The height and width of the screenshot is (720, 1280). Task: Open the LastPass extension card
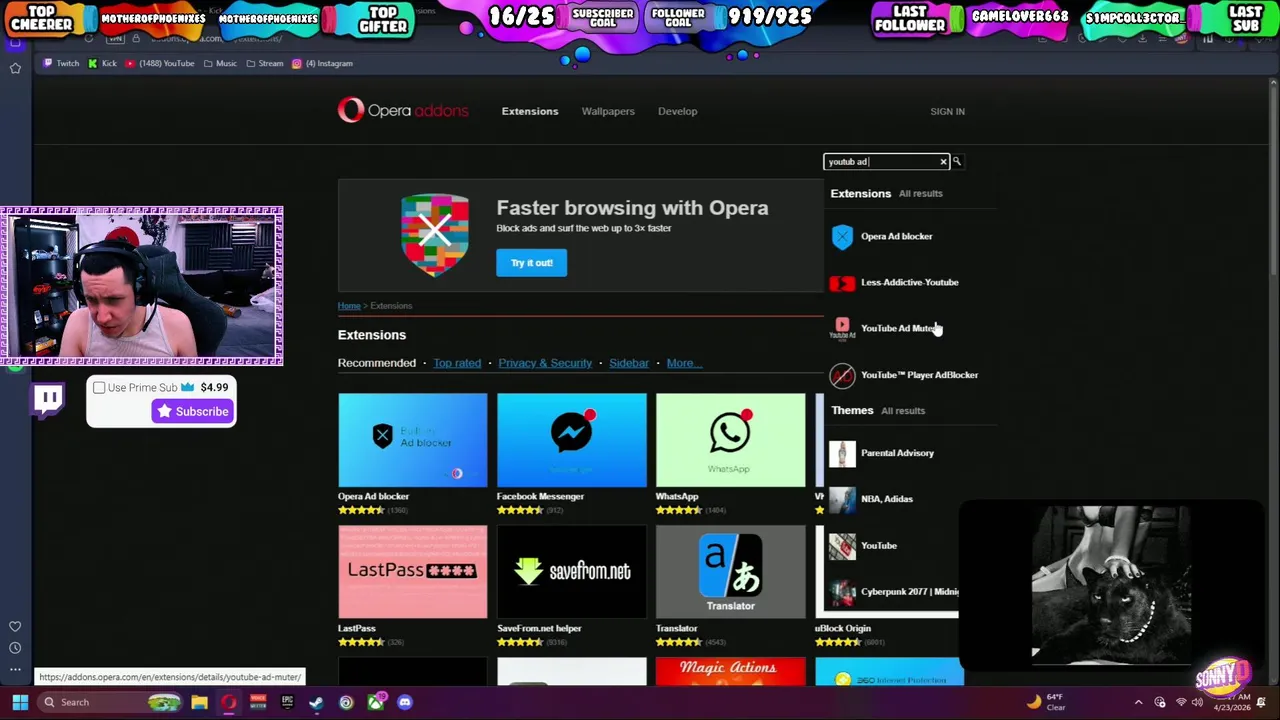coord(413,586)
